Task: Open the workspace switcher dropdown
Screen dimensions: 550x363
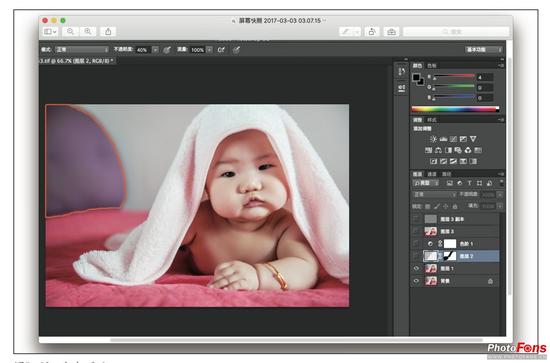Action: tap(484, 50)
